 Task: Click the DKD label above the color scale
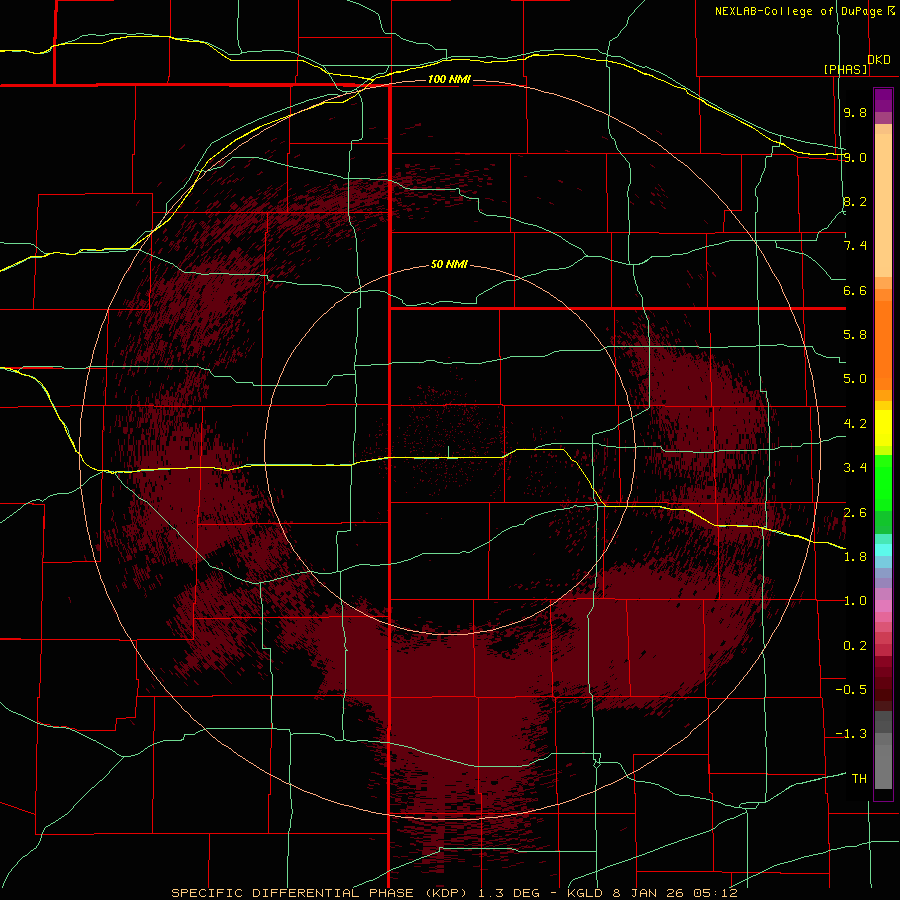coord(879,60)
